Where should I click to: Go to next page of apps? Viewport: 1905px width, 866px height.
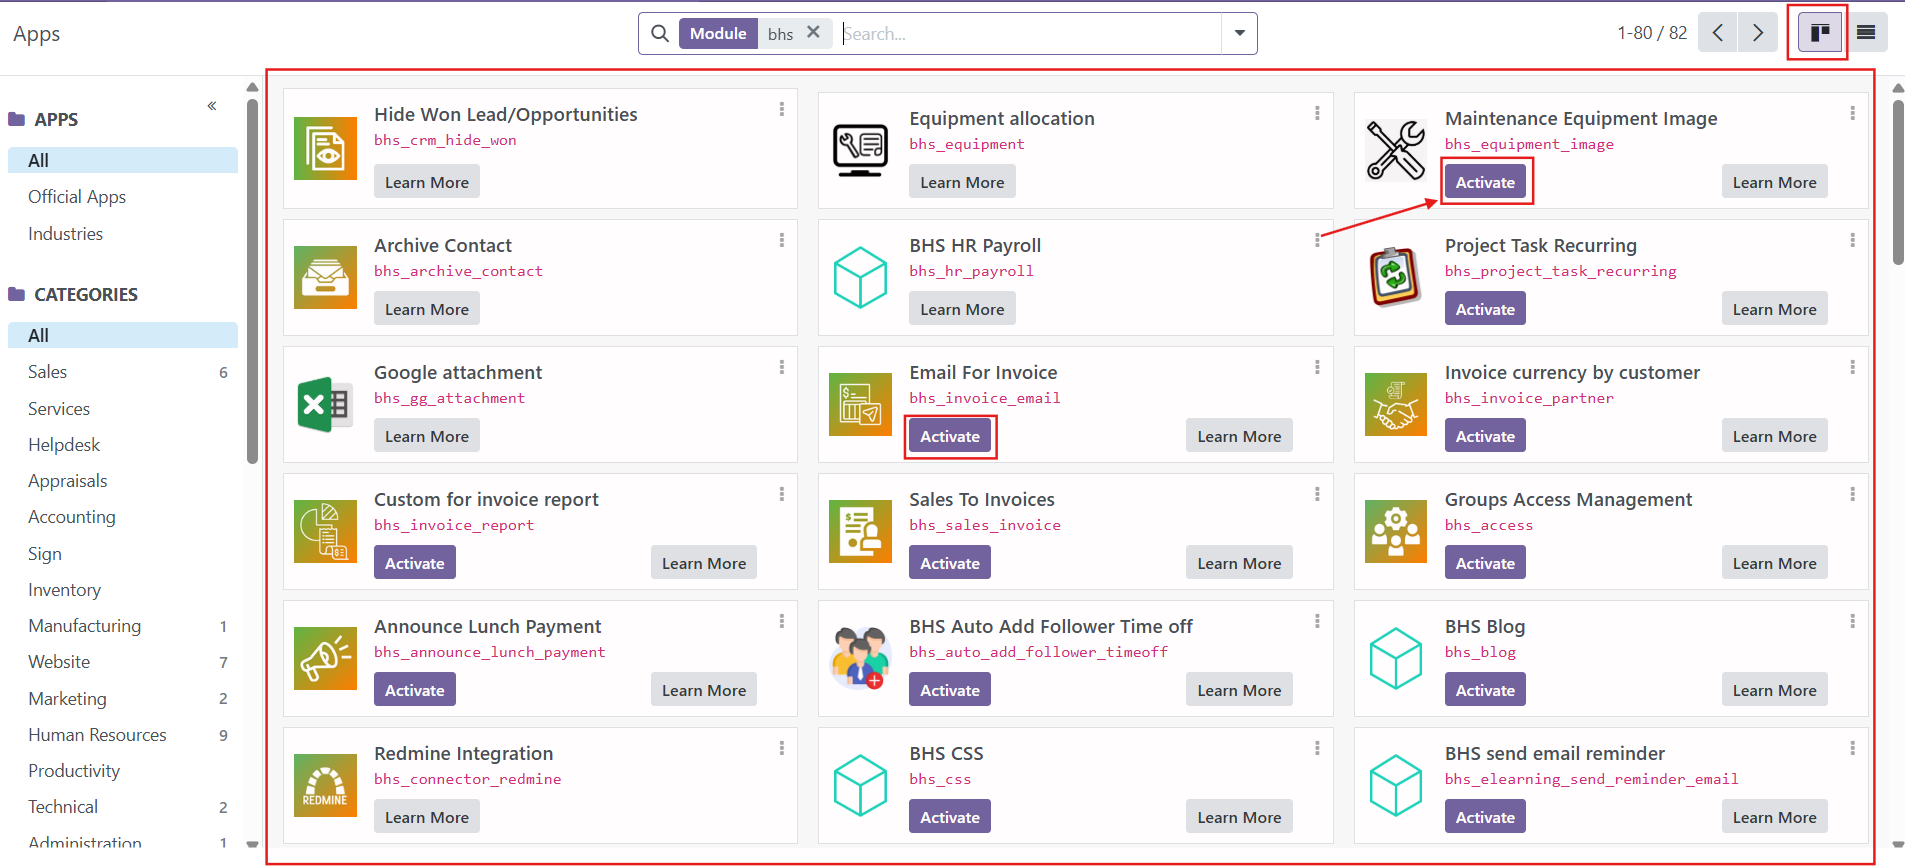coord(1758,33)
